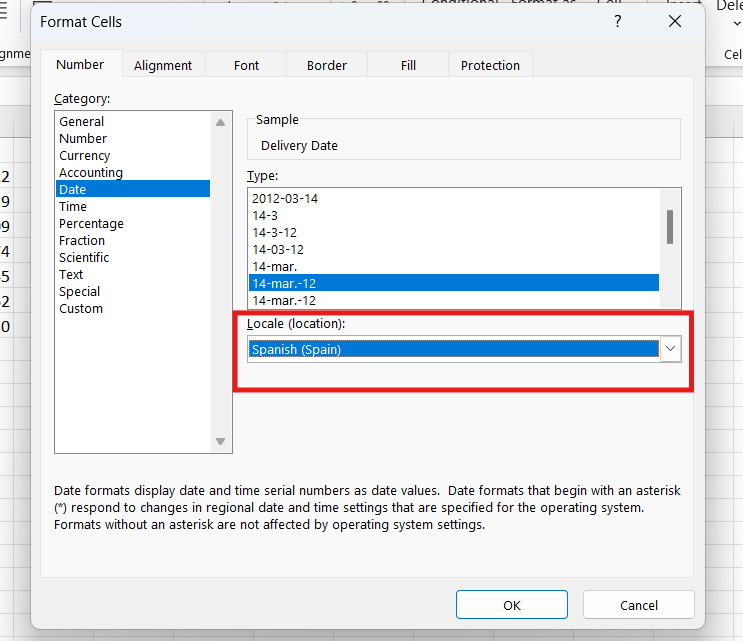
Task: Choose Currency in the Category list
Action: tap(85, 156)
